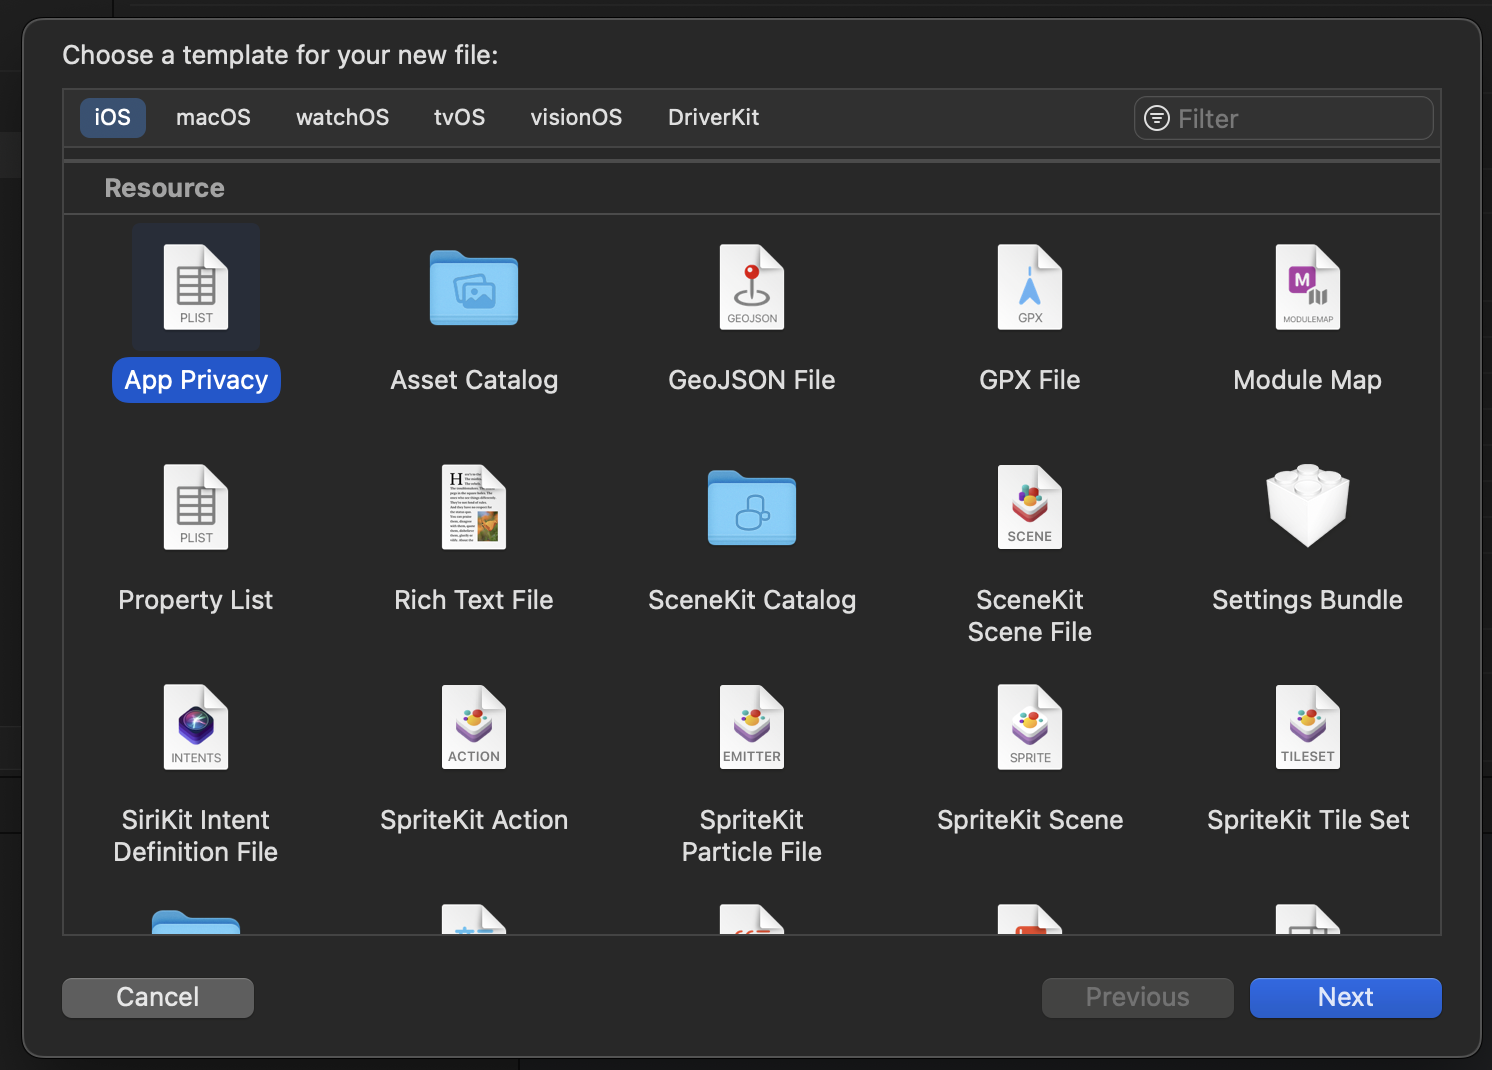
Task: Click the Property List label
Action: point(196,600)
